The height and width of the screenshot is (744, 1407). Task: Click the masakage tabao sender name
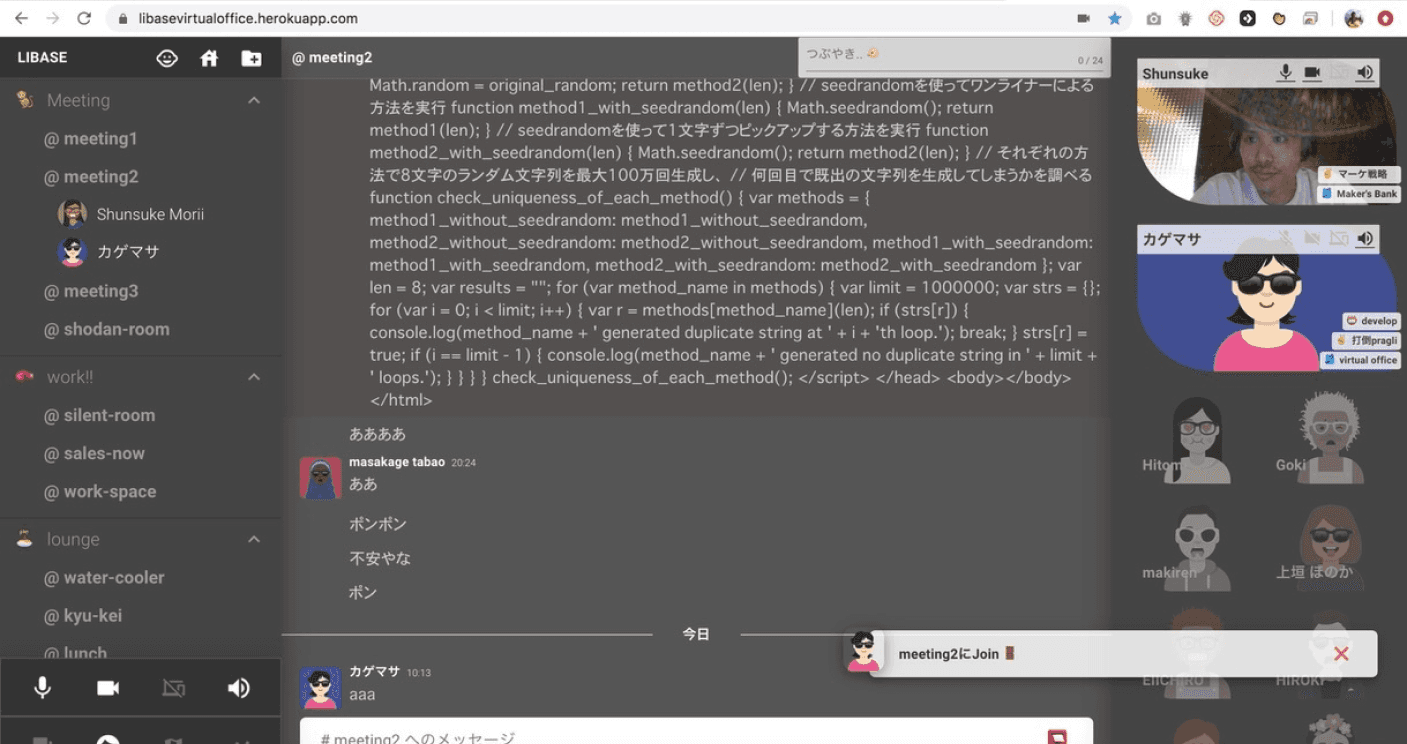pos(397,462)
